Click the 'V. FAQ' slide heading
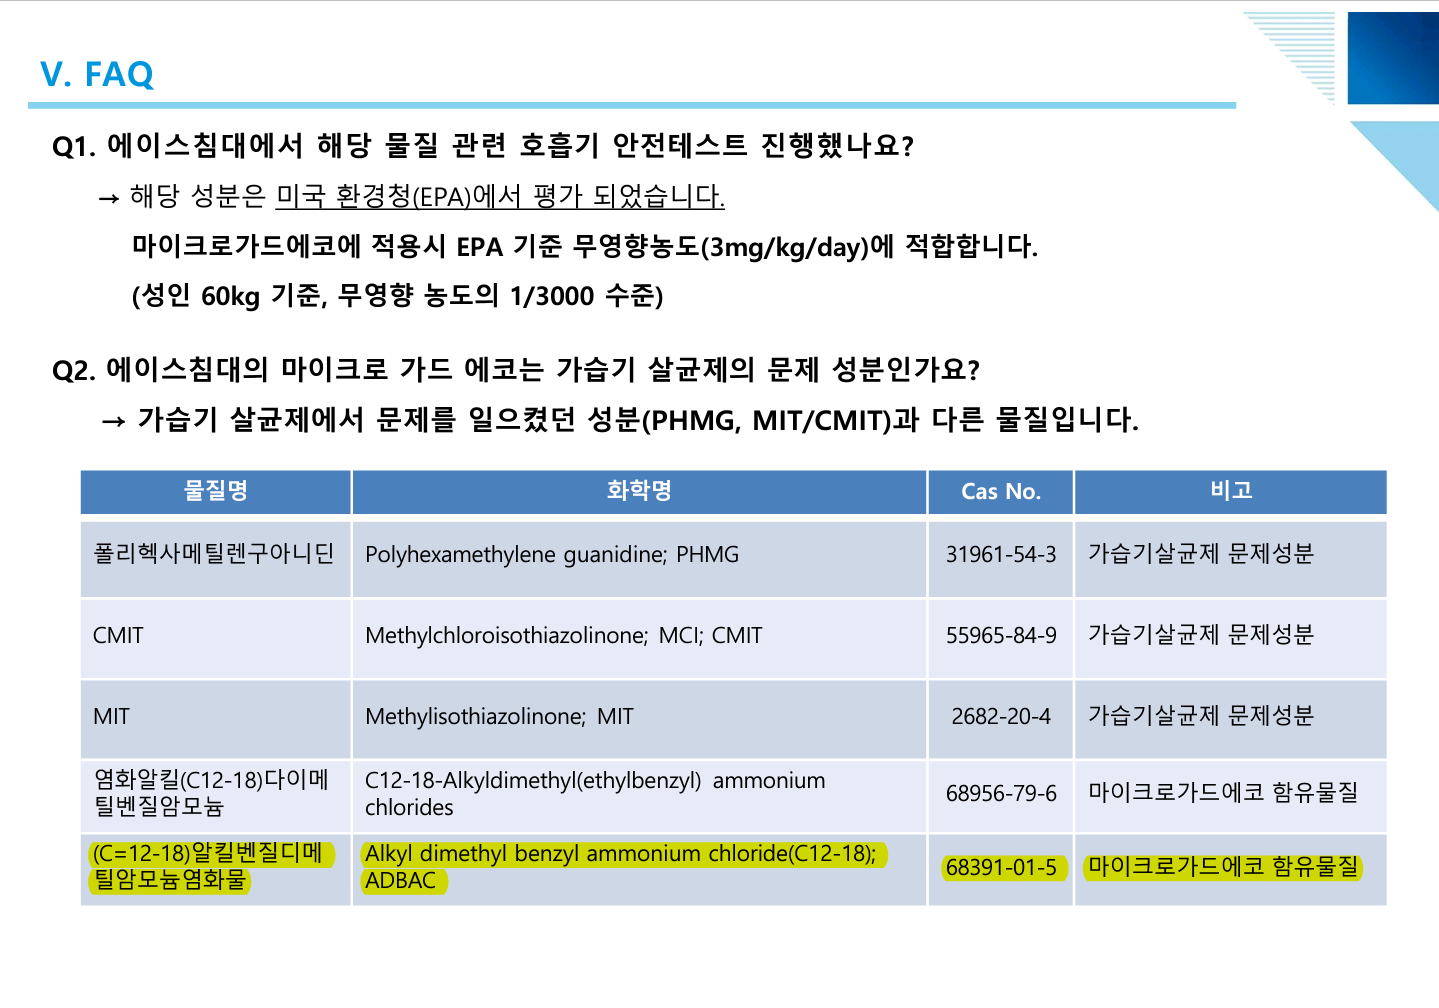Viewport: 1439px width, 1008px height. click(97, 74)
